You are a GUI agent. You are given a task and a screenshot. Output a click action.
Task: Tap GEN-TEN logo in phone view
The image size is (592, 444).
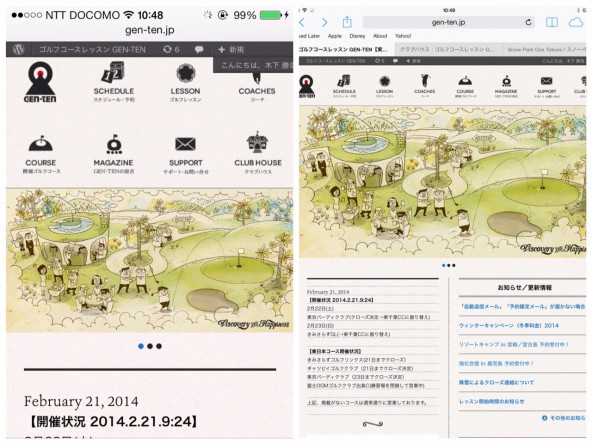tap(40, 82)
